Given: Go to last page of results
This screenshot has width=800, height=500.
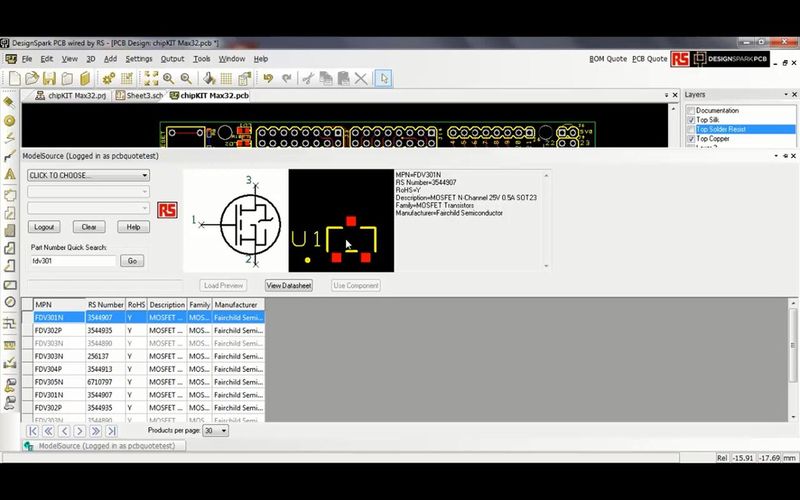Looking at the screenshot, I should [111, 431].
